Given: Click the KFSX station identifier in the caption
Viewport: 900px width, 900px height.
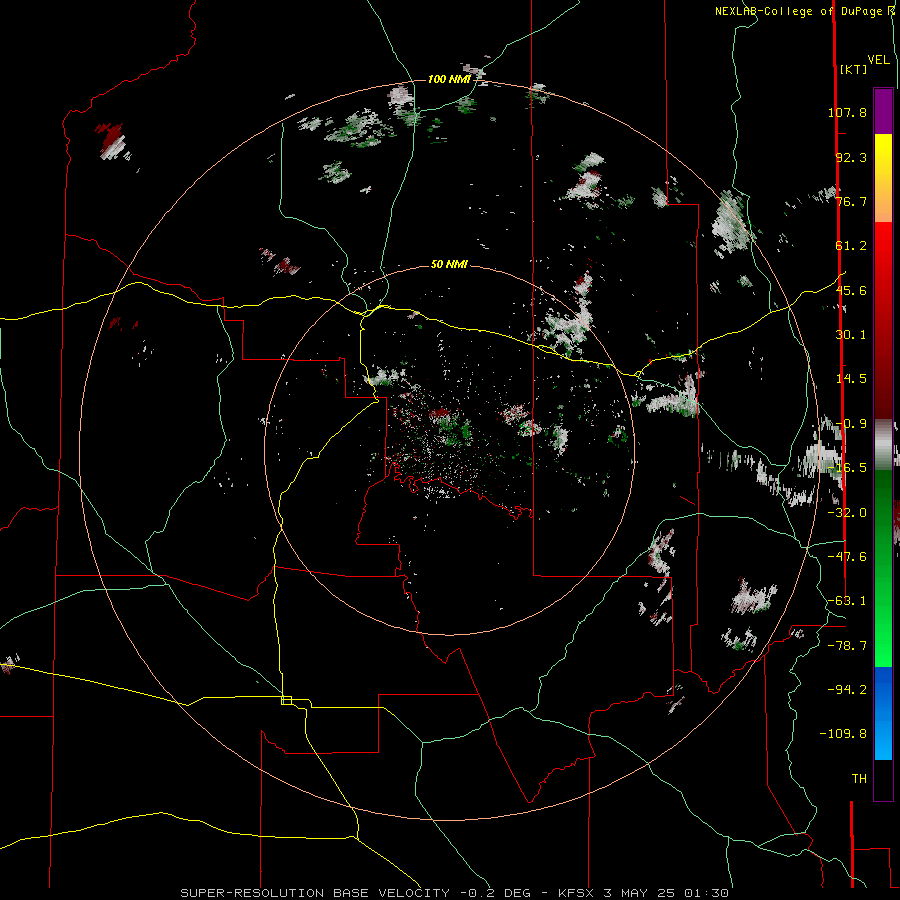Looking at the screenshot, I should point(577,893).
